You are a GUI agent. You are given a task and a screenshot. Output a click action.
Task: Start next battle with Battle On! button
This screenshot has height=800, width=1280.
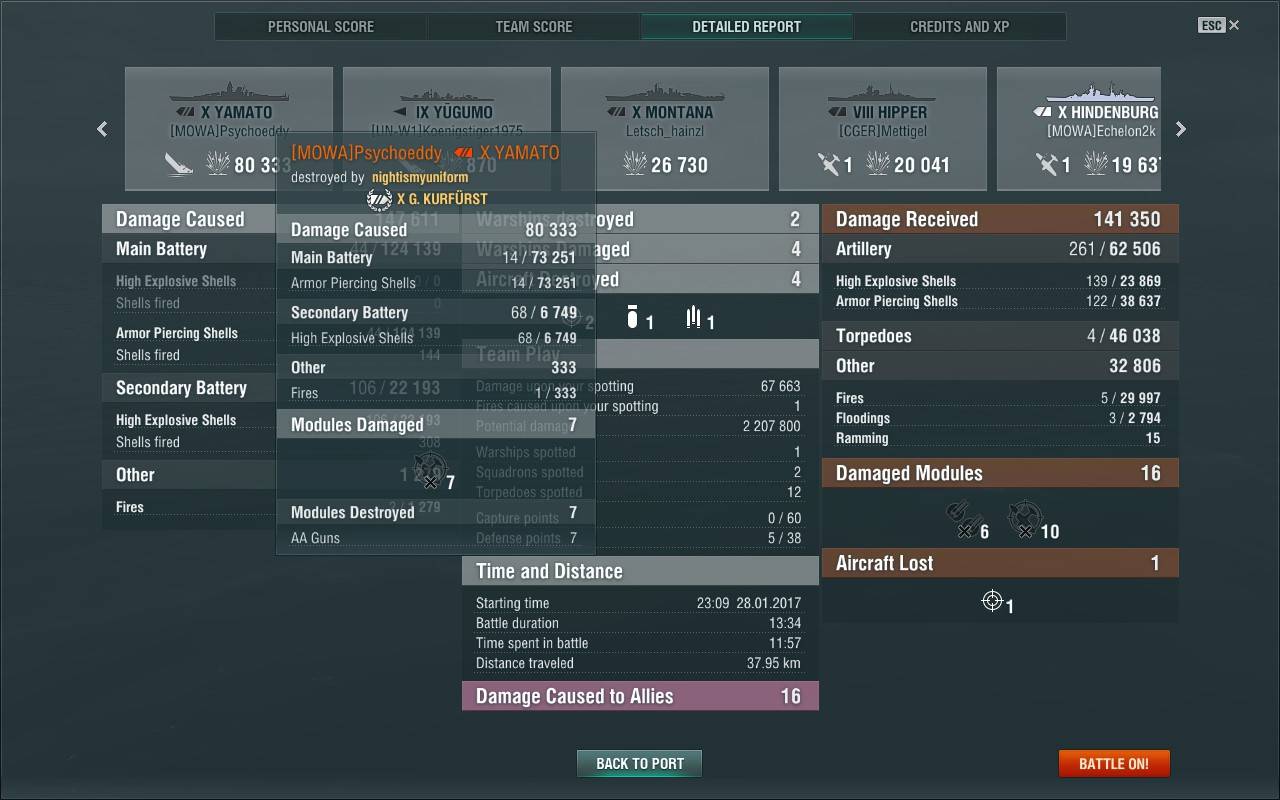coord(1114,763)
